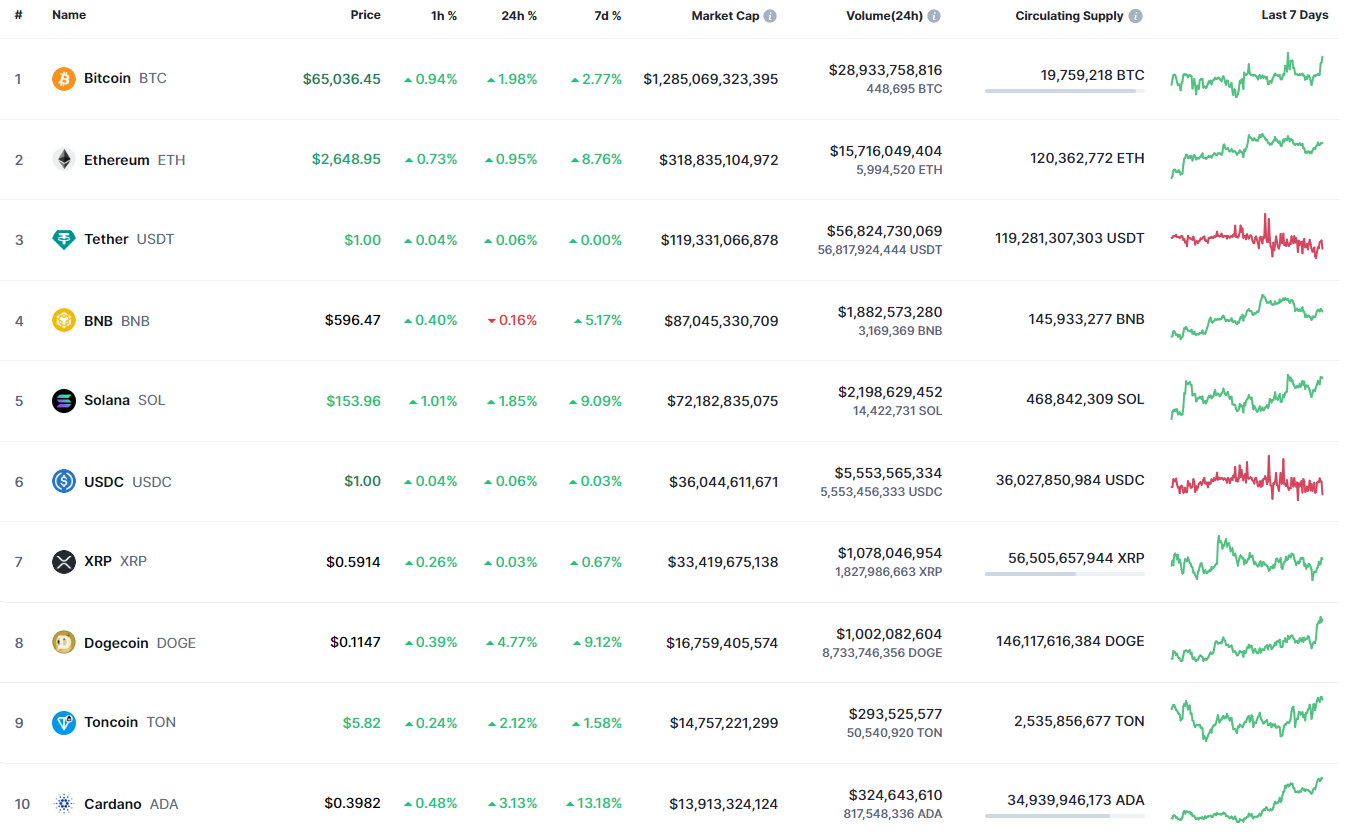This screenshot has width=1360, height=835.
Task: Open Ethereum's last 7 days chart
Action: pyautogui.click(x=1247, y=156)
